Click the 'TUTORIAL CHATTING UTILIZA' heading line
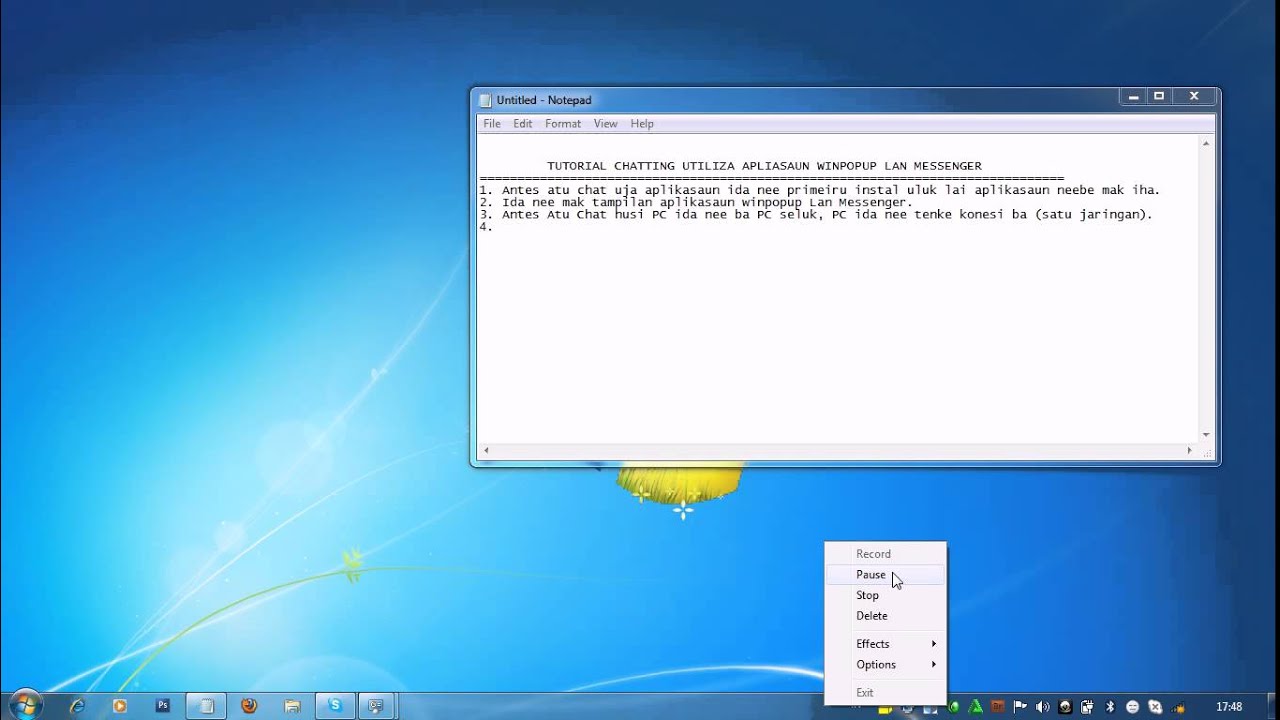The image size is (1280, 720). (x=764, y=166)
